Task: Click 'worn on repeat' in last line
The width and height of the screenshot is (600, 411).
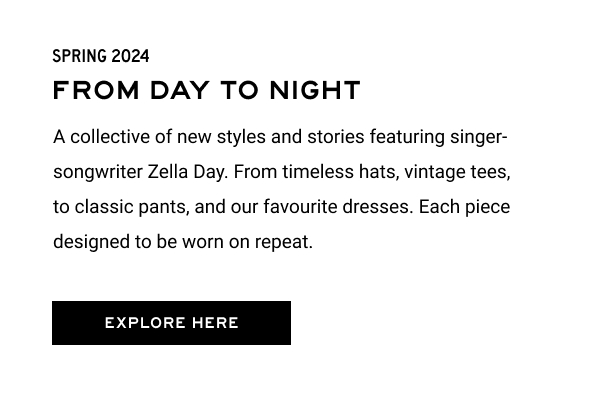Action: pyautogui.click(x=247, y=242)
